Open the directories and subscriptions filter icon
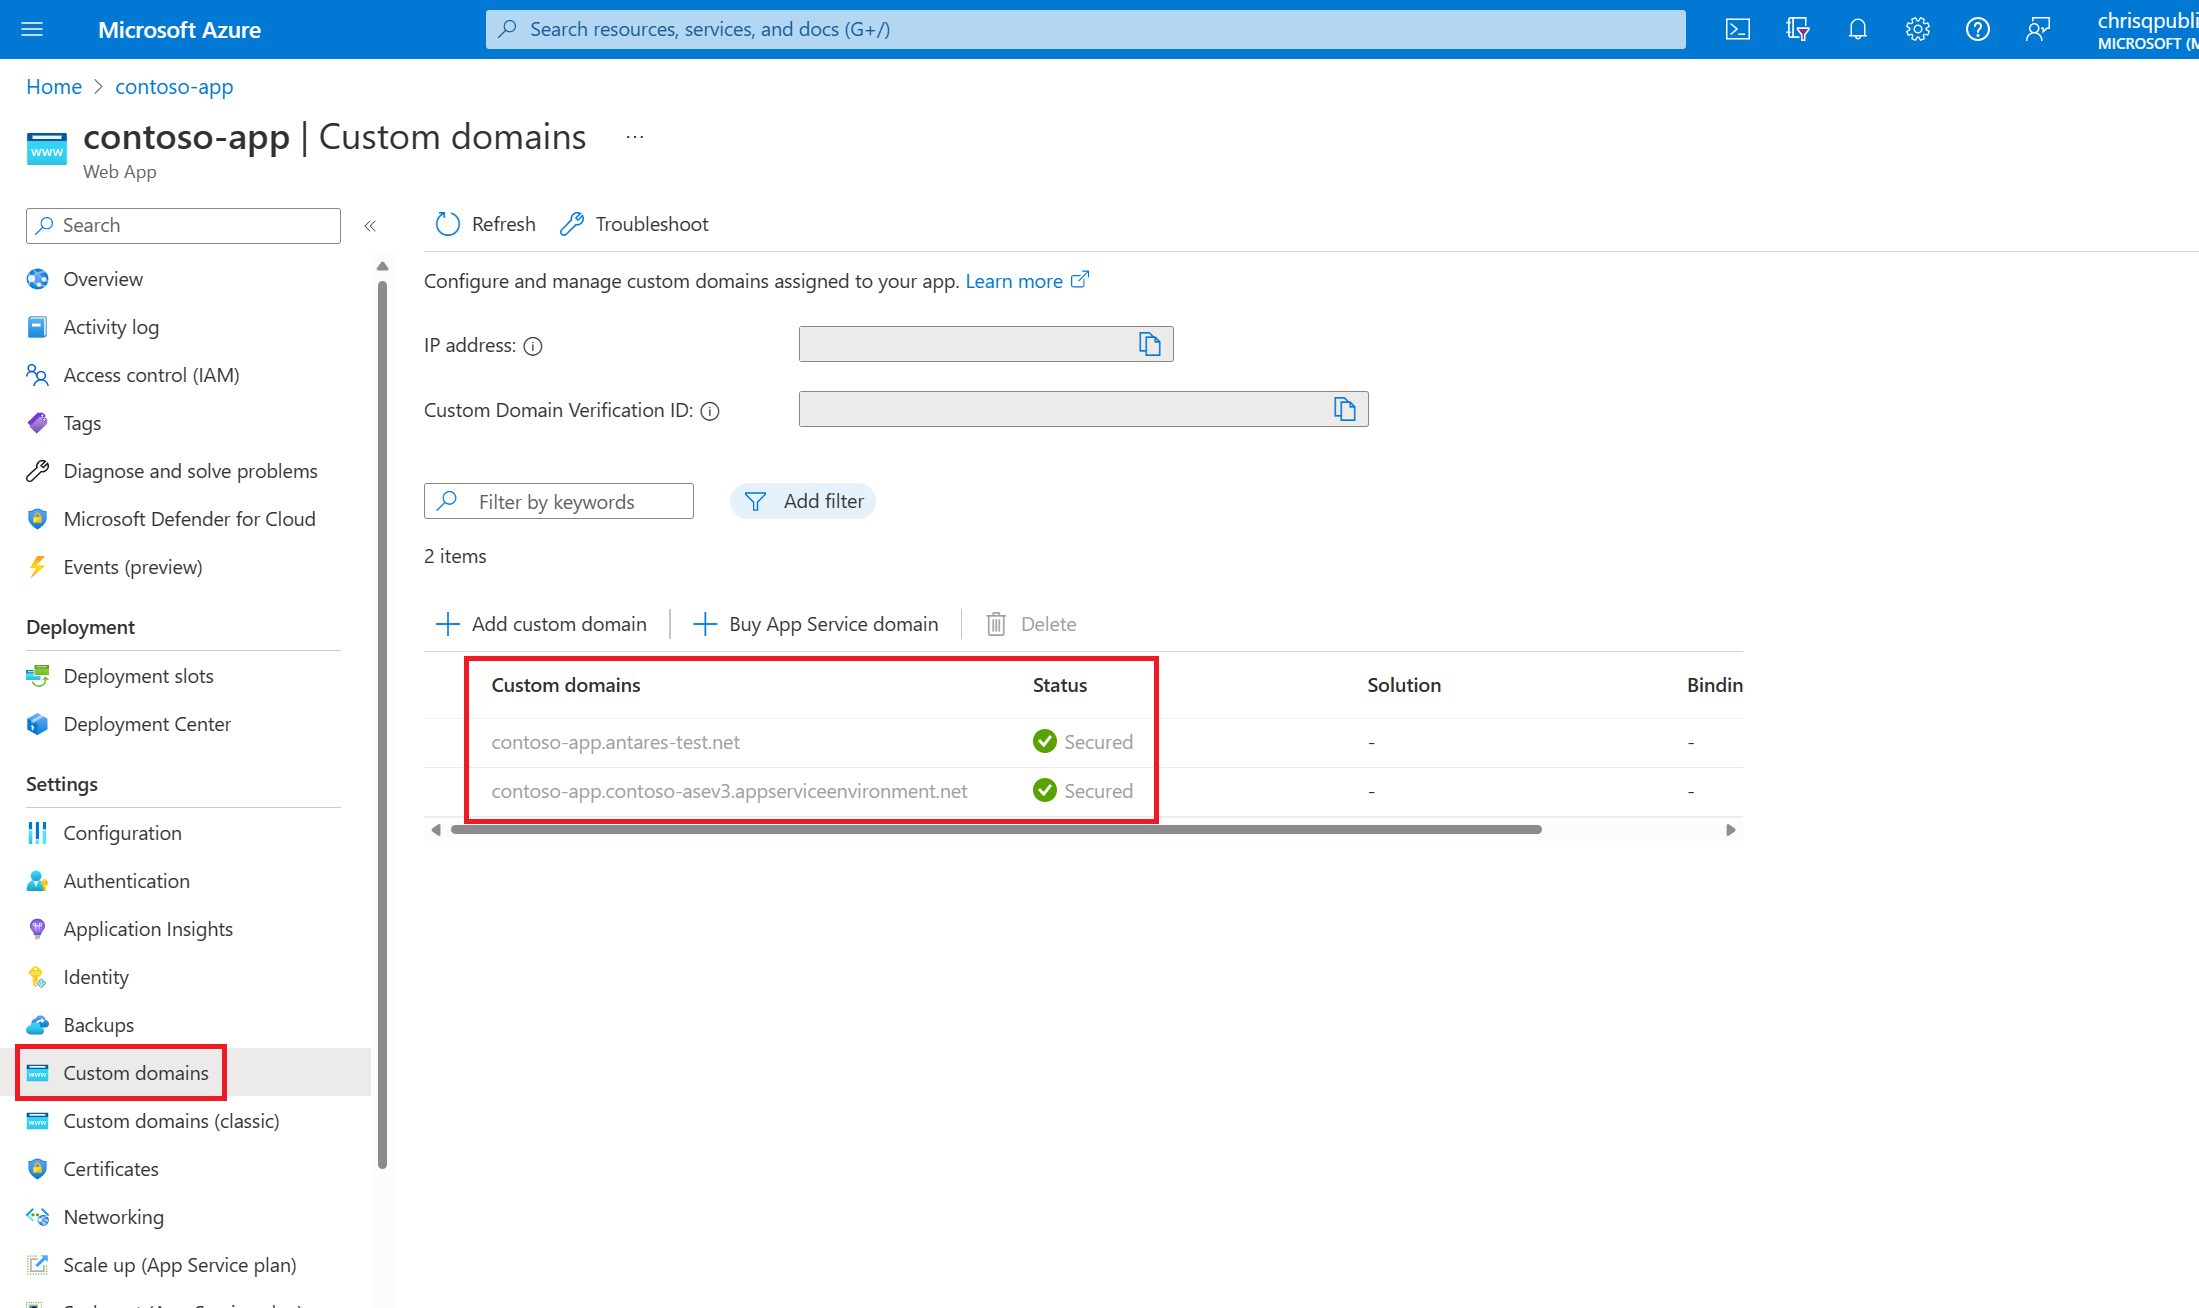The width and height of the screenshot is (2199, 1308). coord(1798,29)
